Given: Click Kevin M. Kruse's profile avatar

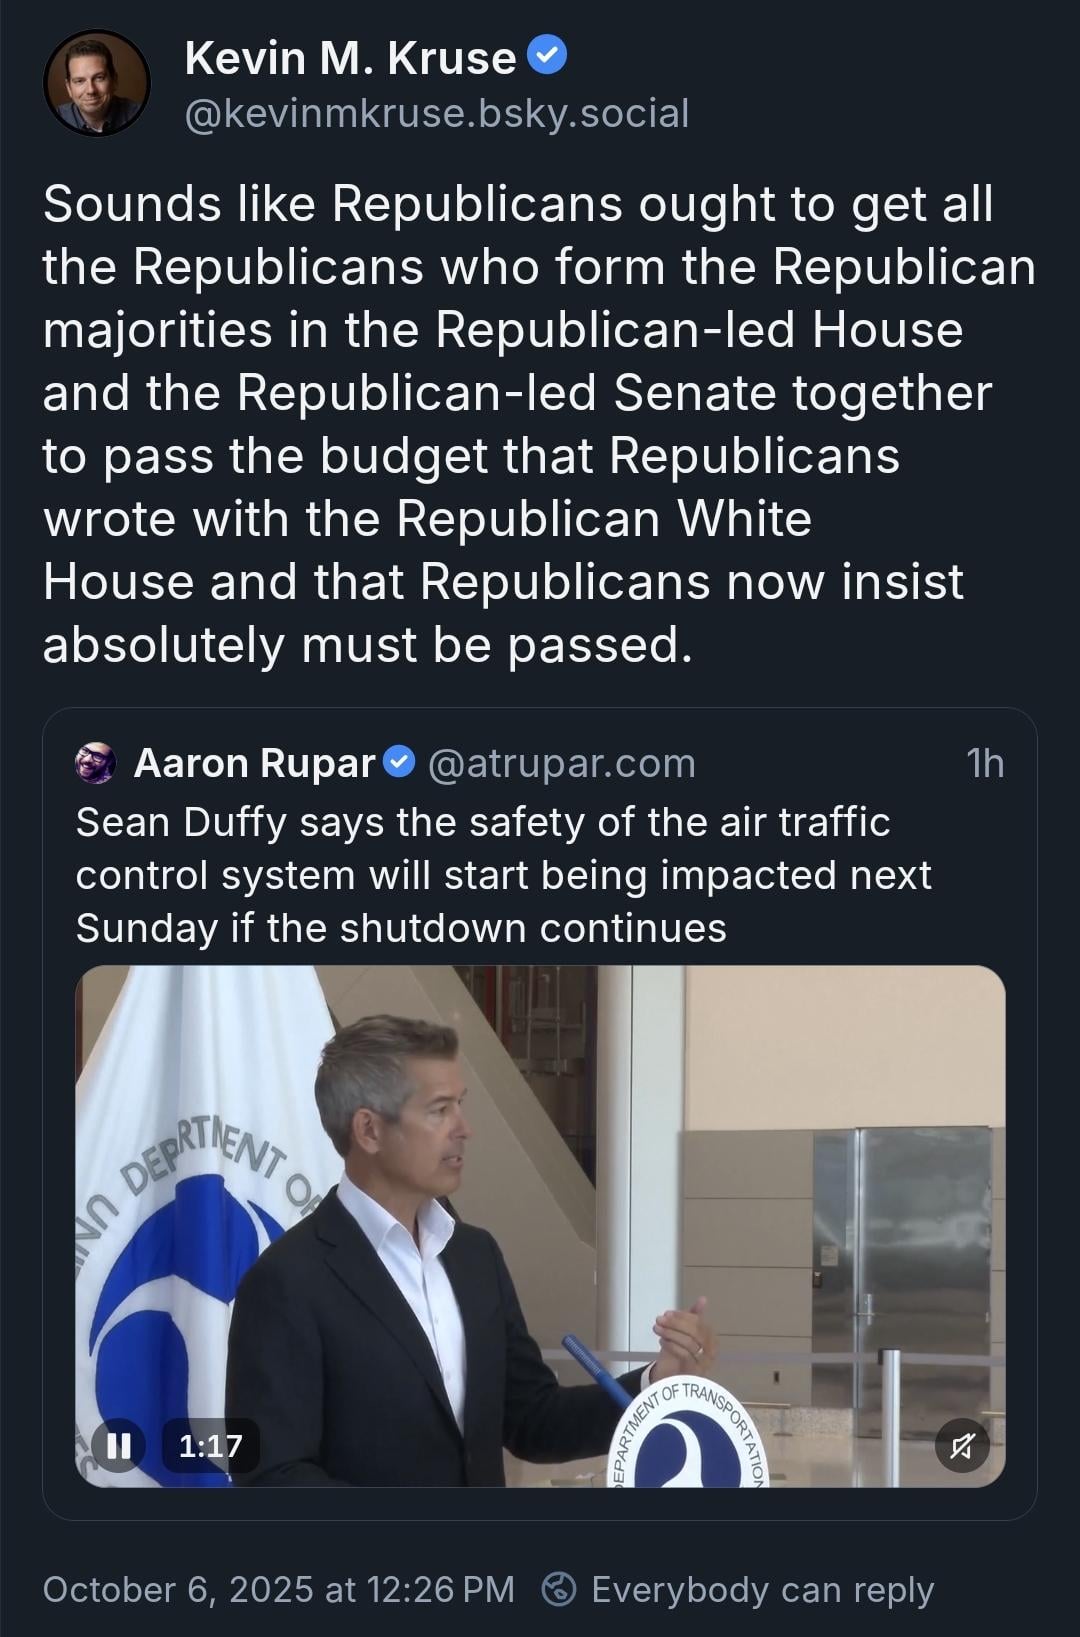Looking at the screenshot, I should coord(97,83).
